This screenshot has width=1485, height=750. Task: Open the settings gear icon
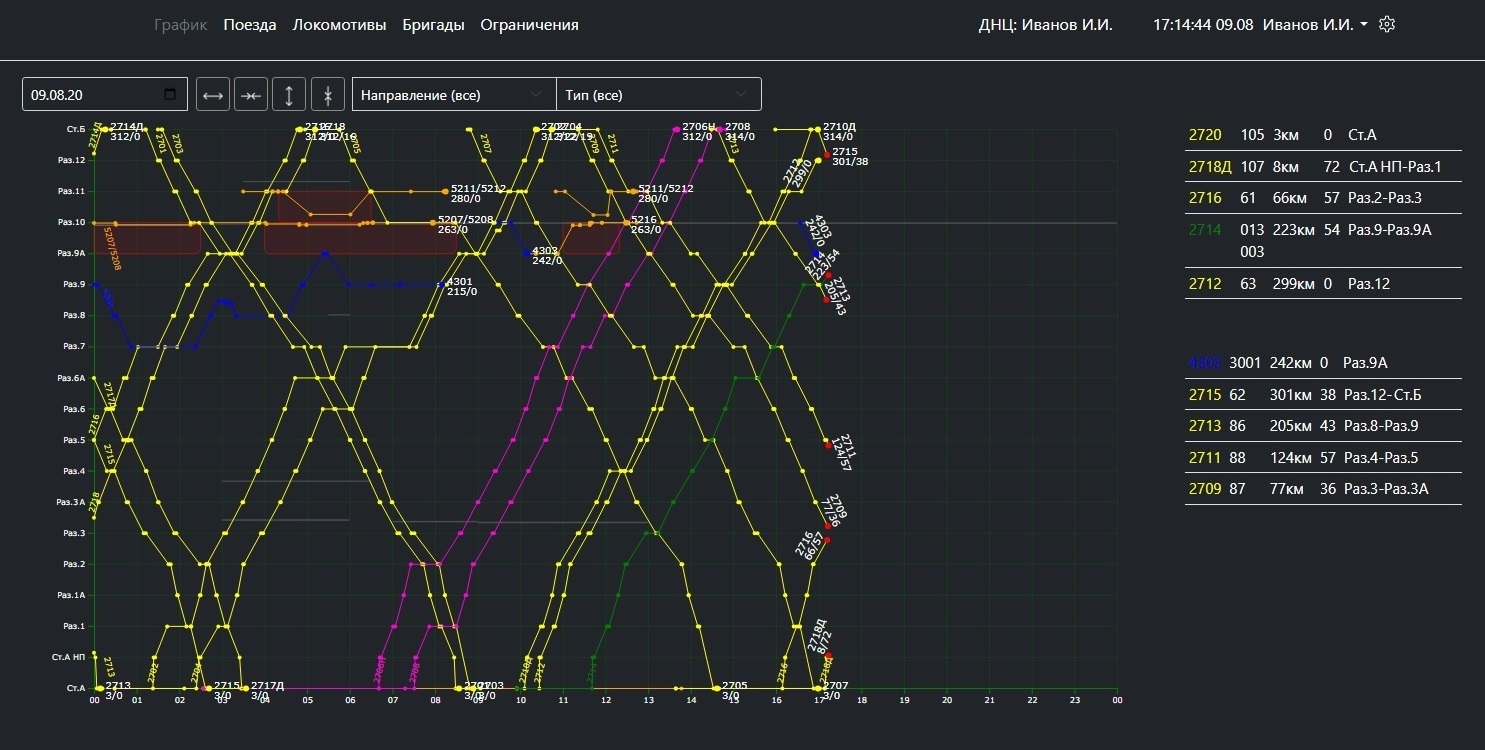pos(1386,24)
